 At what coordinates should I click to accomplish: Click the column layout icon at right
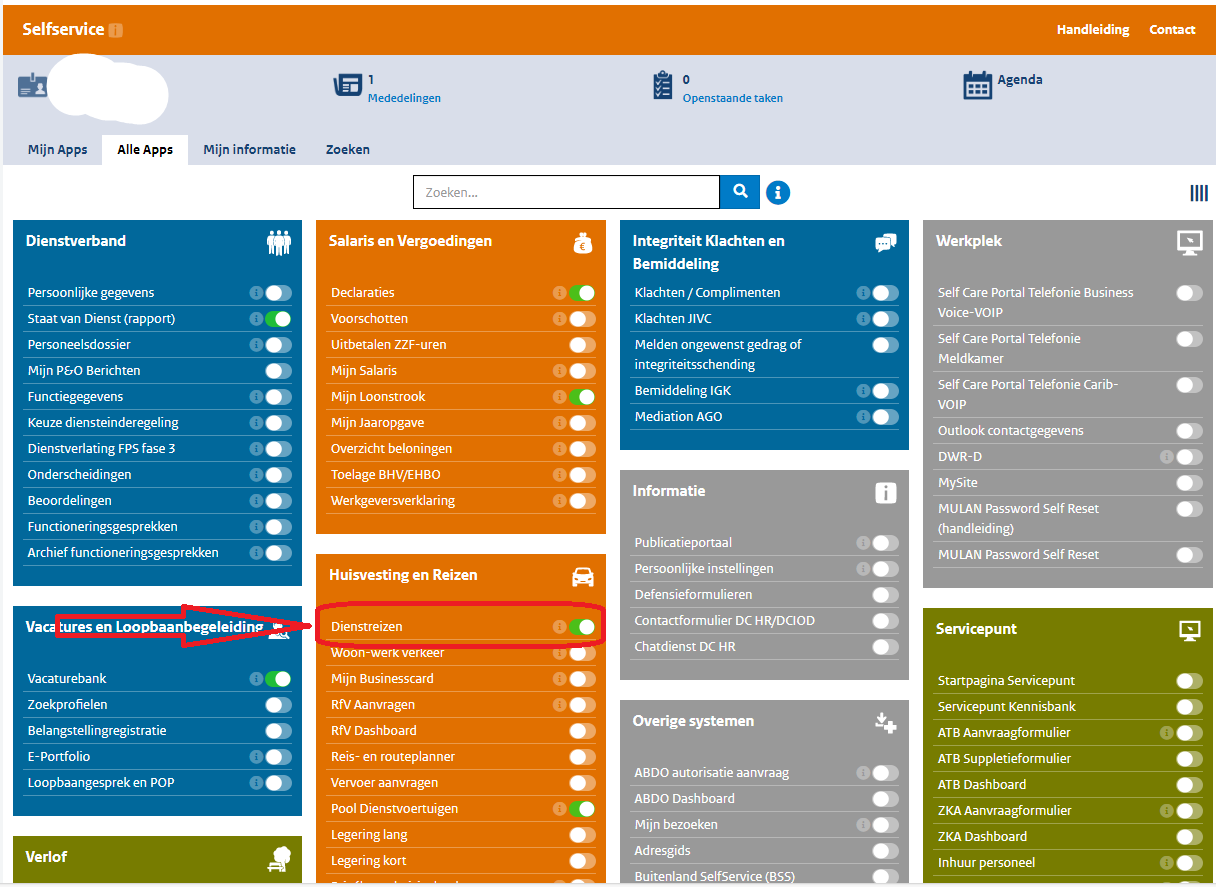pyautogui.click(x=1198, y=193)
